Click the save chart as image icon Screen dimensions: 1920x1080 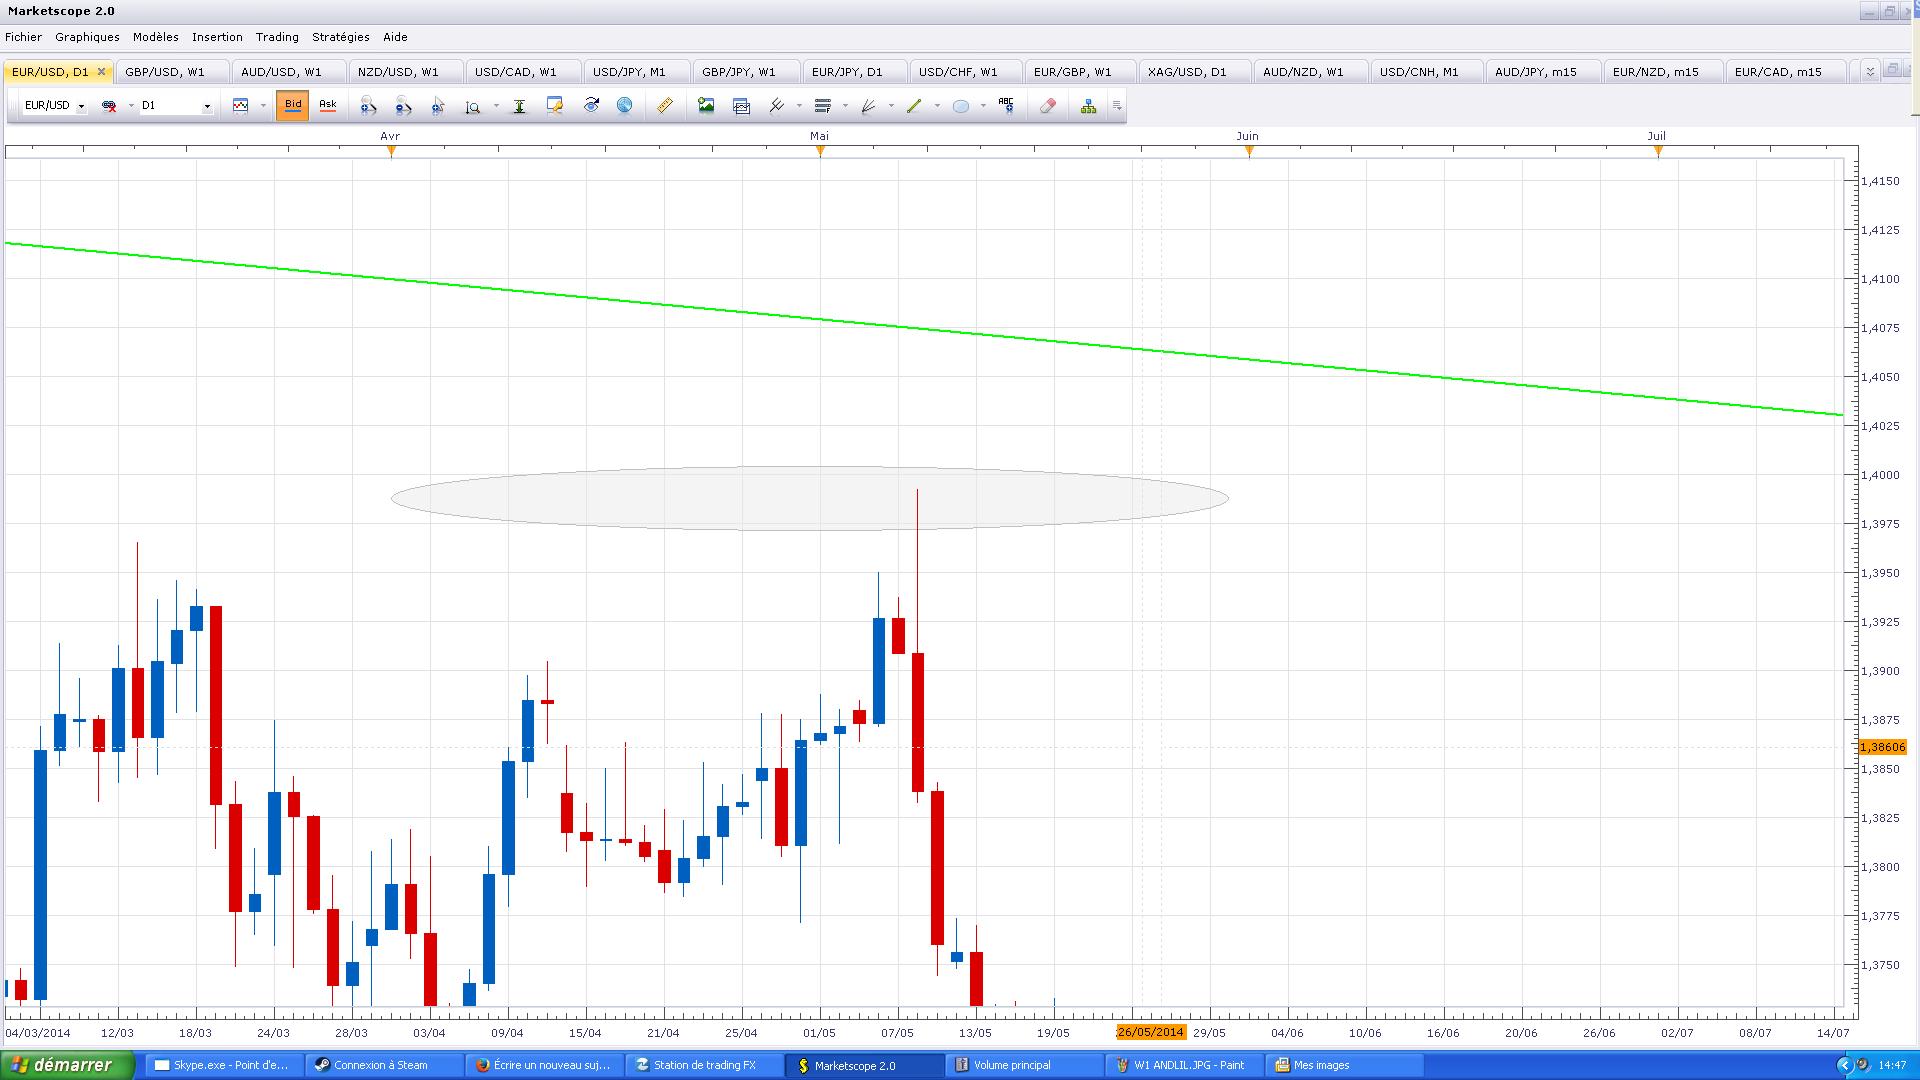pyautogui.click(x=706, y=106)
